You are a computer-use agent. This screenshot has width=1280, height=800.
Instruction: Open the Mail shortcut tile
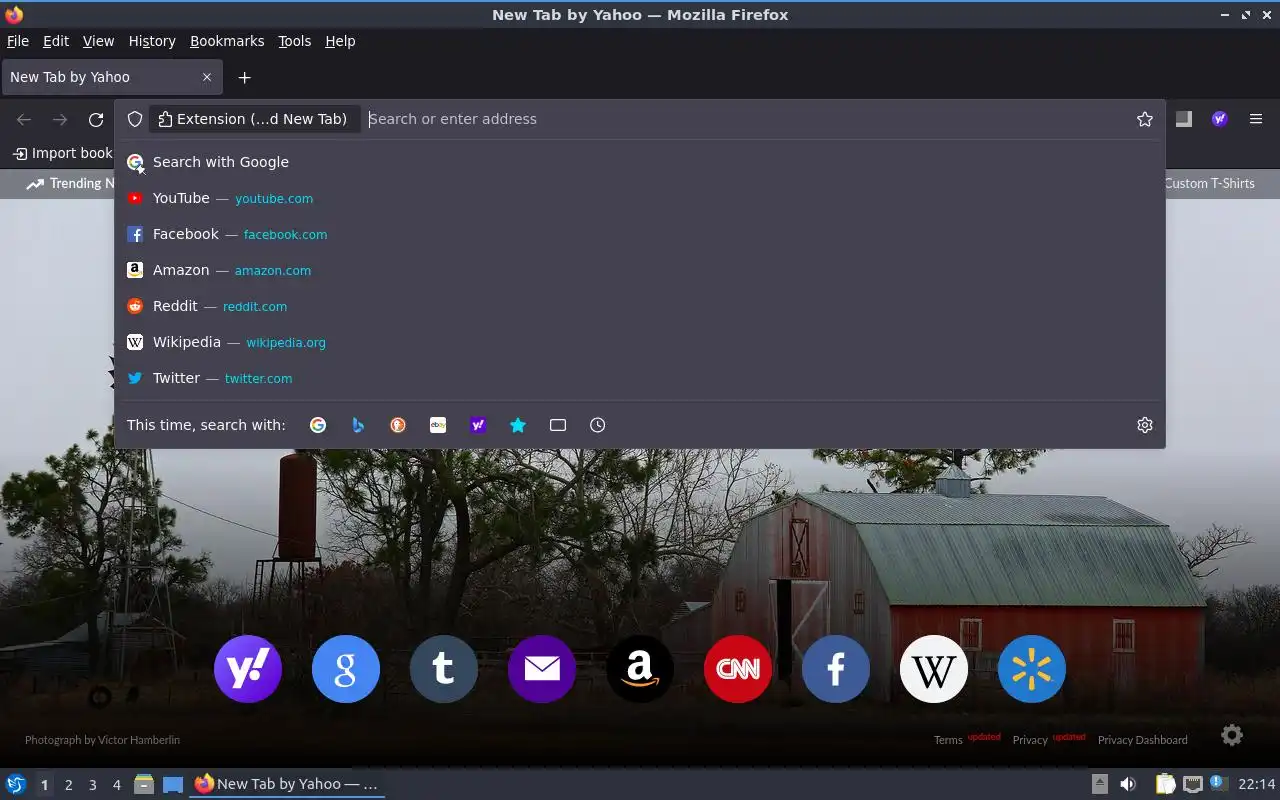tap(542, 669)
